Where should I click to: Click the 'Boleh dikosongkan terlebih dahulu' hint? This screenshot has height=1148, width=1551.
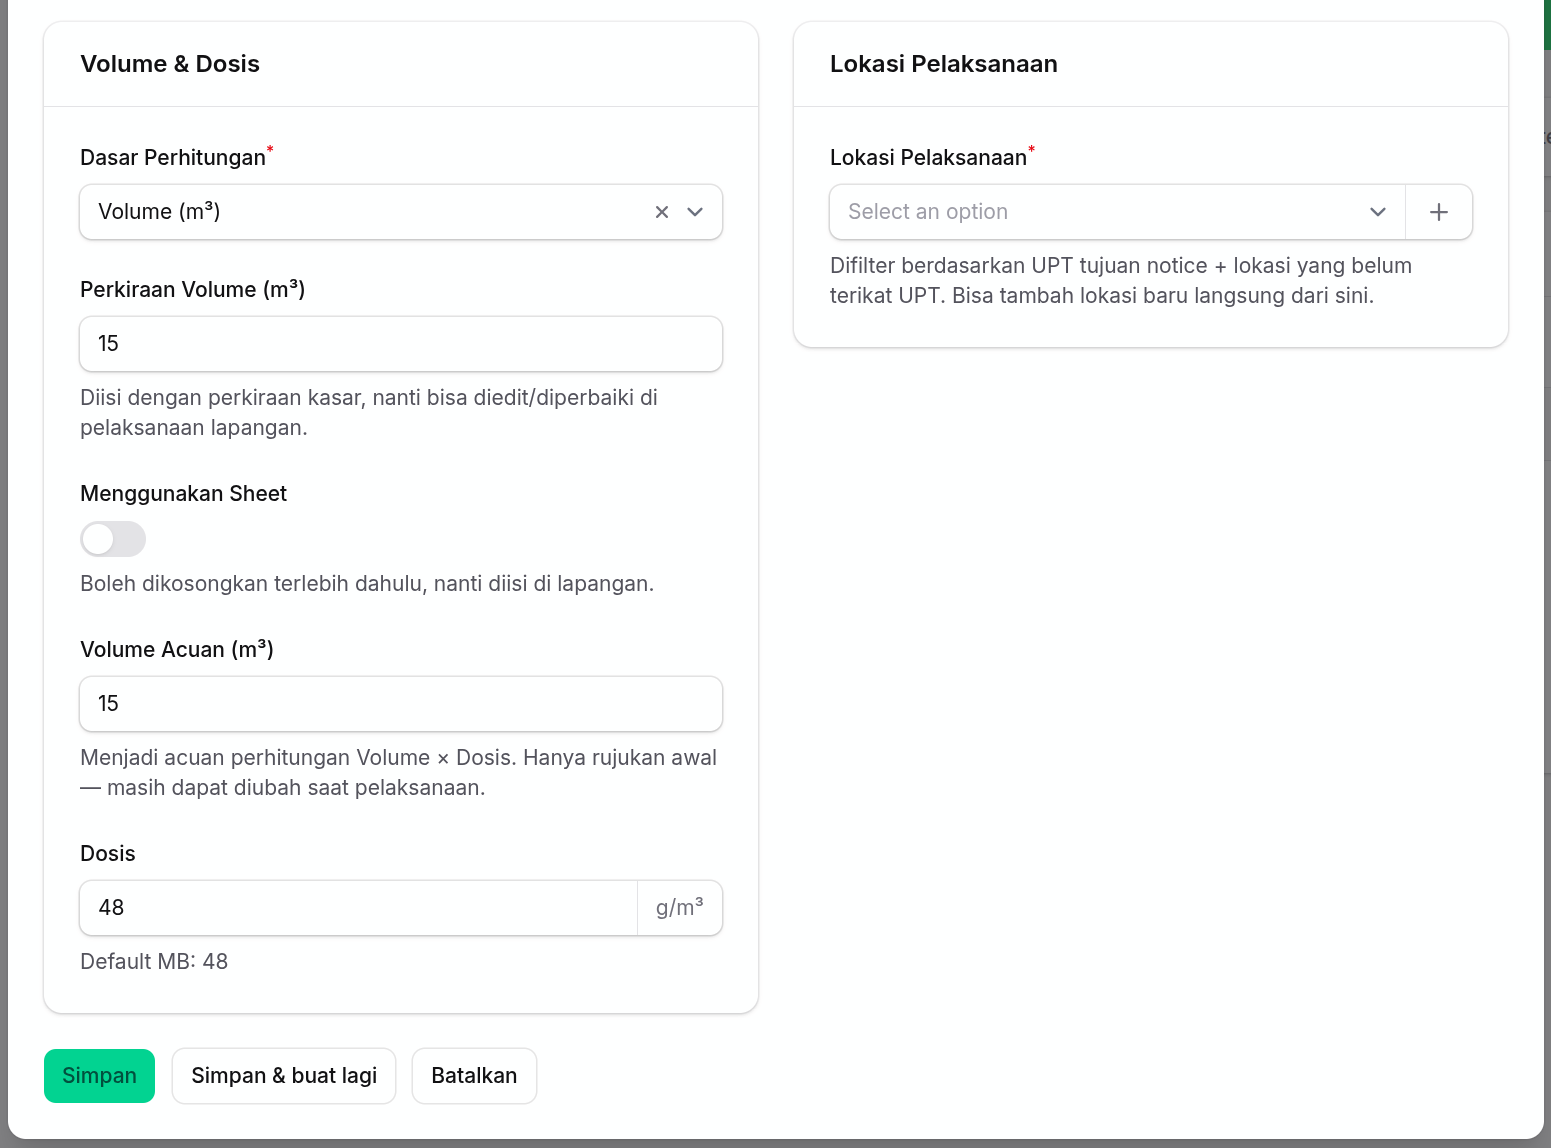click(x=367, y=584)
